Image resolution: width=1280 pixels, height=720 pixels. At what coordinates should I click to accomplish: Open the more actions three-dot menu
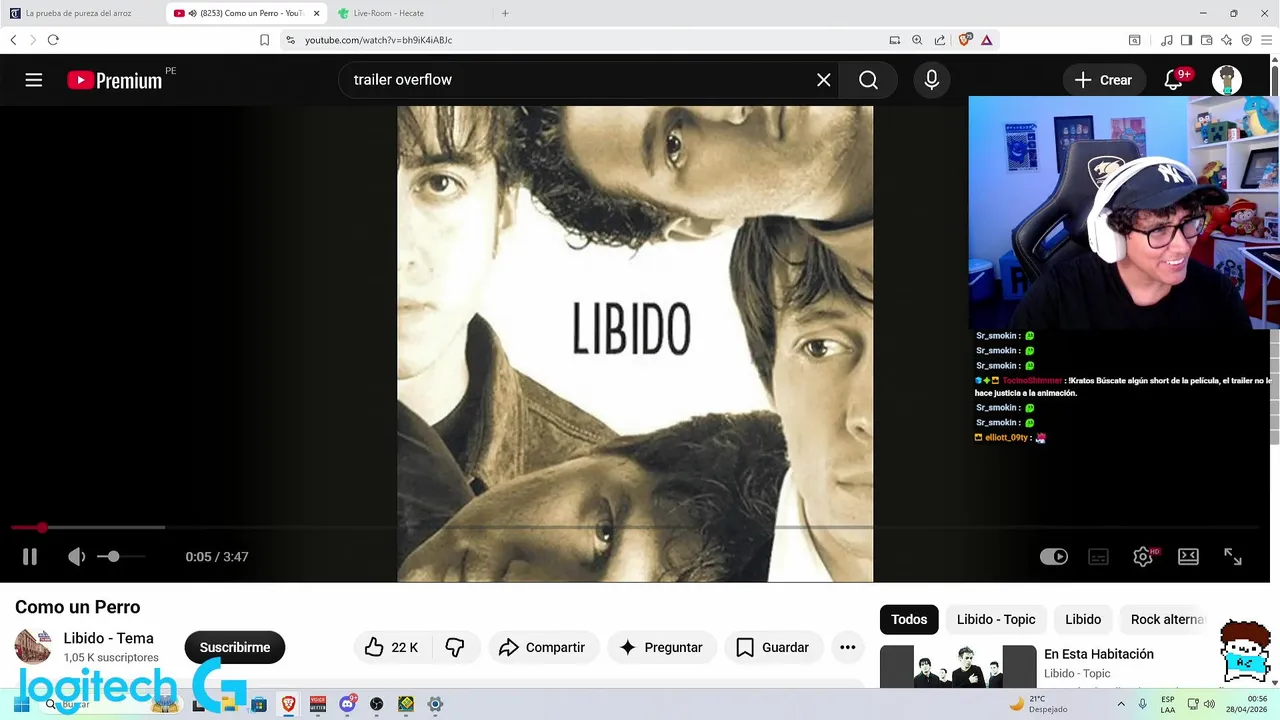click(x=848, y=647)
